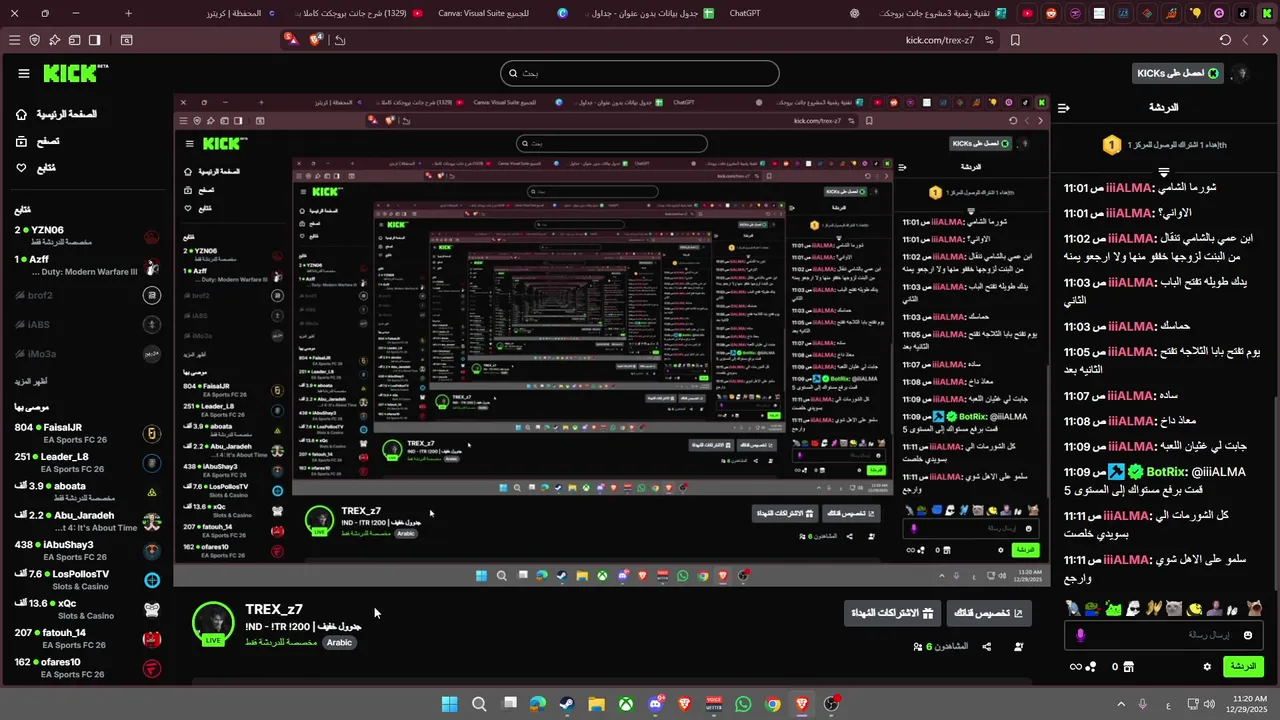Click the TREX_z7 channel name

click(274, 609)
